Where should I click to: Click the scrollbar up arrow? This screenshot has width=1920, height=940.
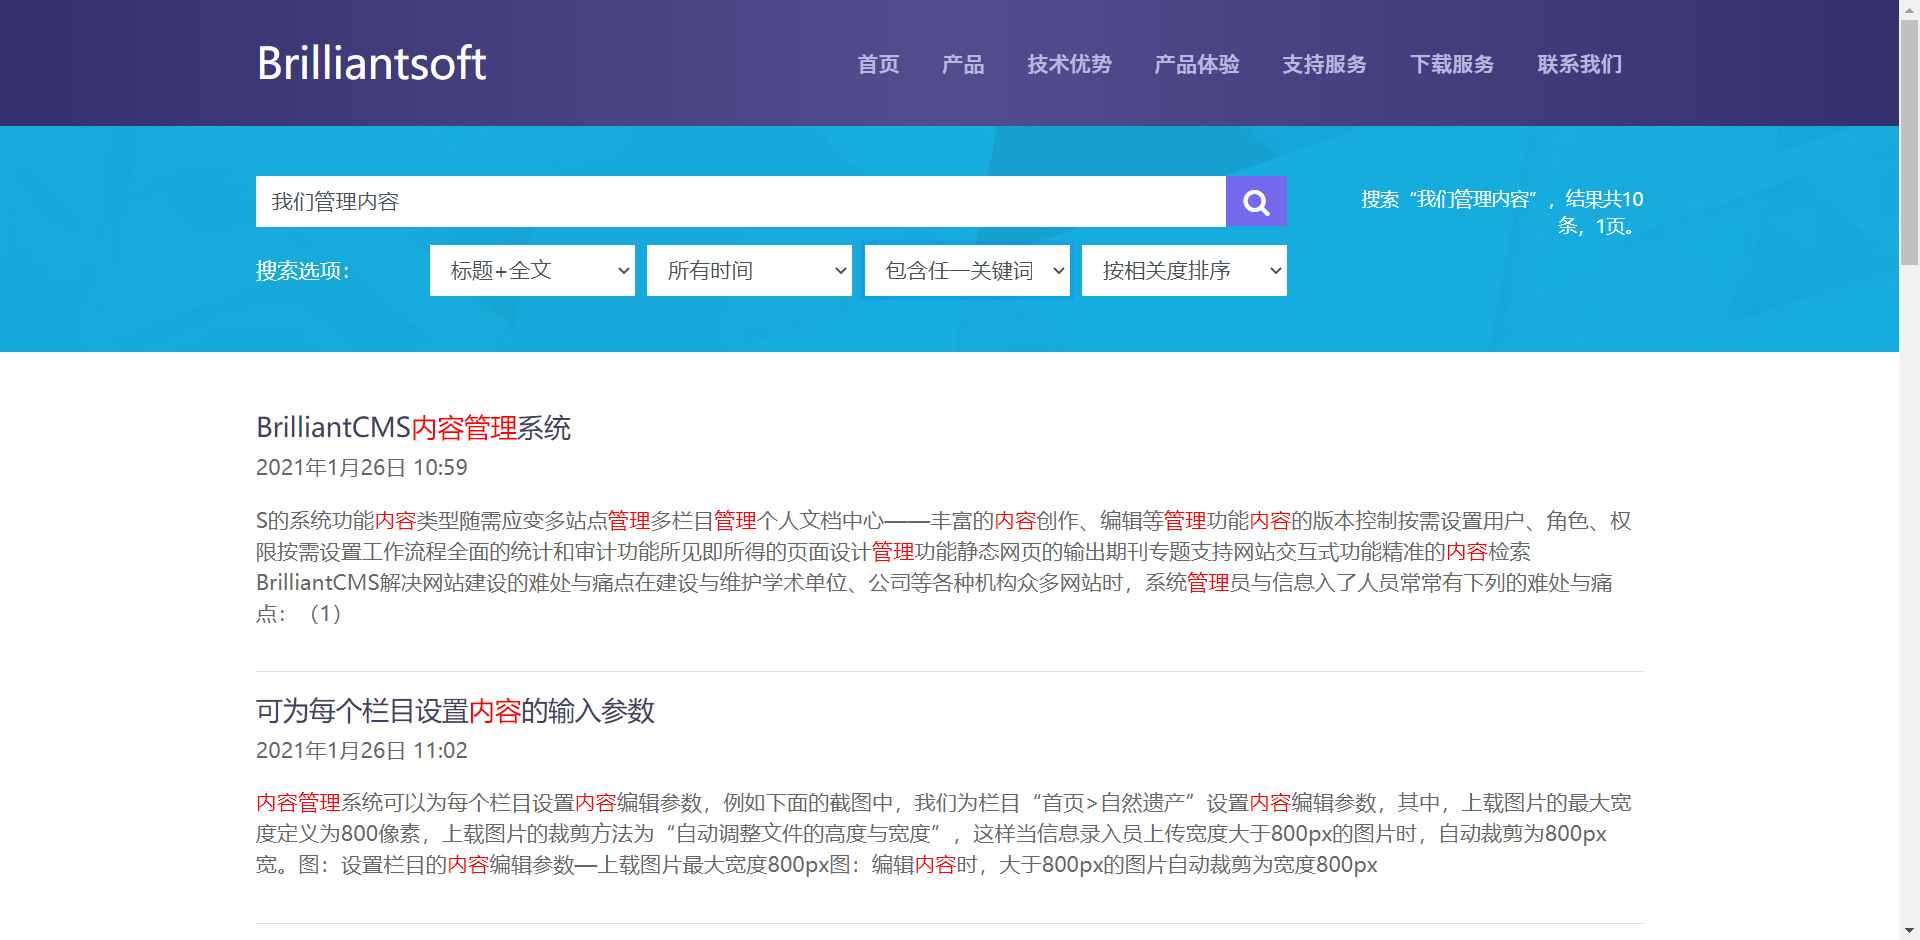coord(1909,8)
